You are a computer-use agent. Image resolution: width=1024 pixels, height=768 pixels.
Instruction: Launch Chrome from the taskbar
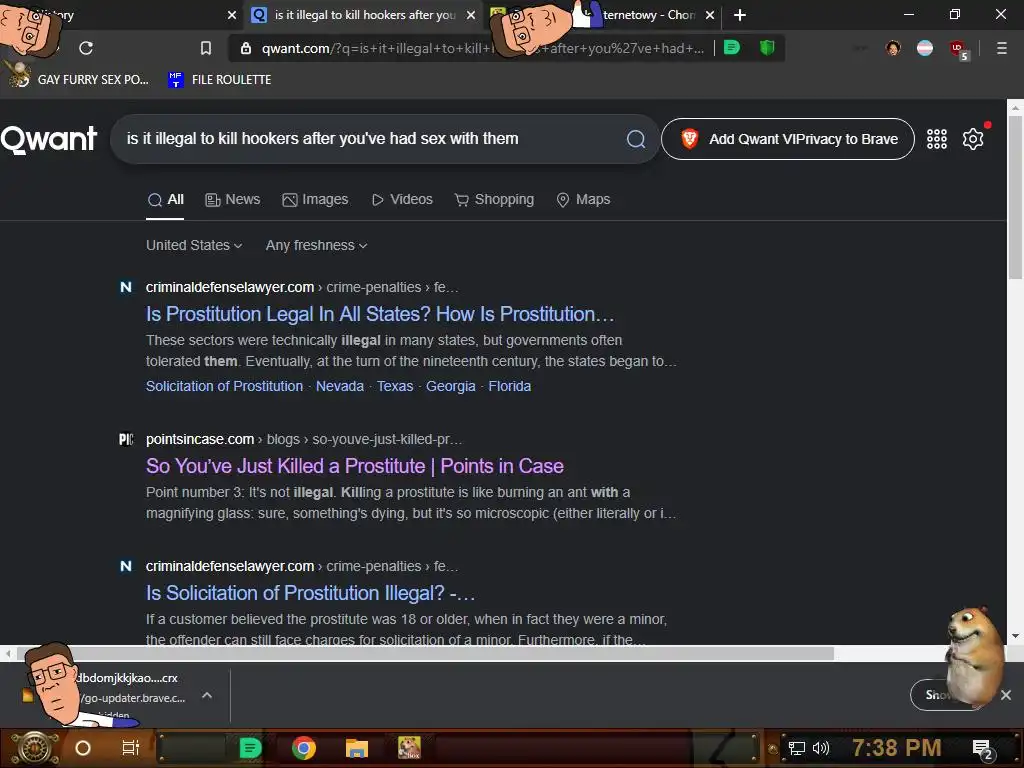[304, 748]
